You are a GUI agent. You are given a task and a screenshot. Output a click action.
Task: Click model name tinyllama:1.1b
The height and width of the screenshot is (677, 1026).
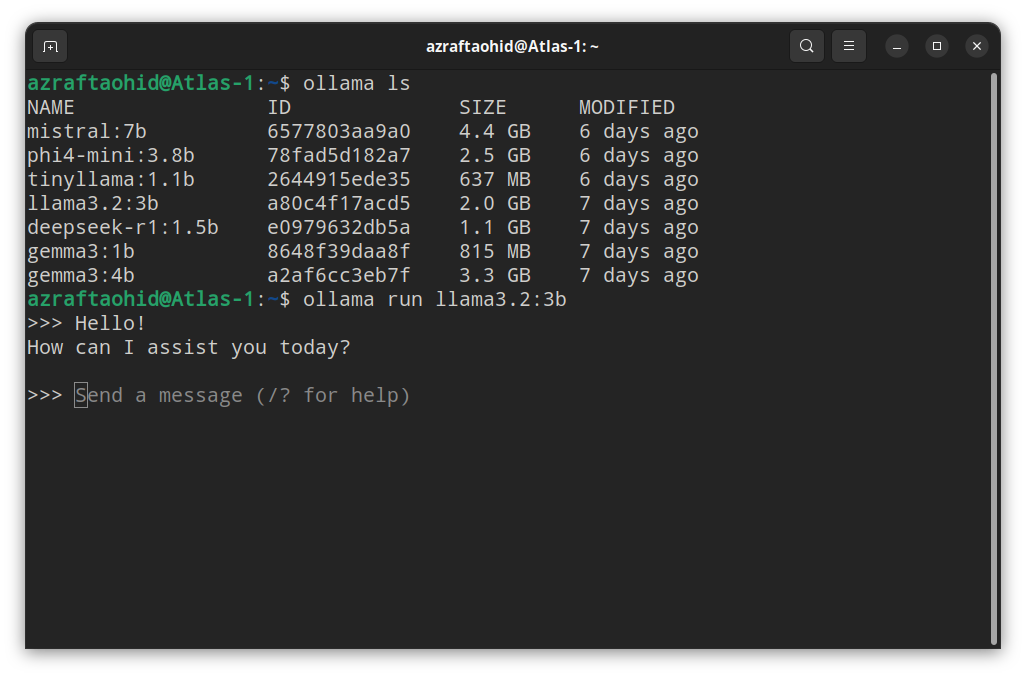[111, 180]
